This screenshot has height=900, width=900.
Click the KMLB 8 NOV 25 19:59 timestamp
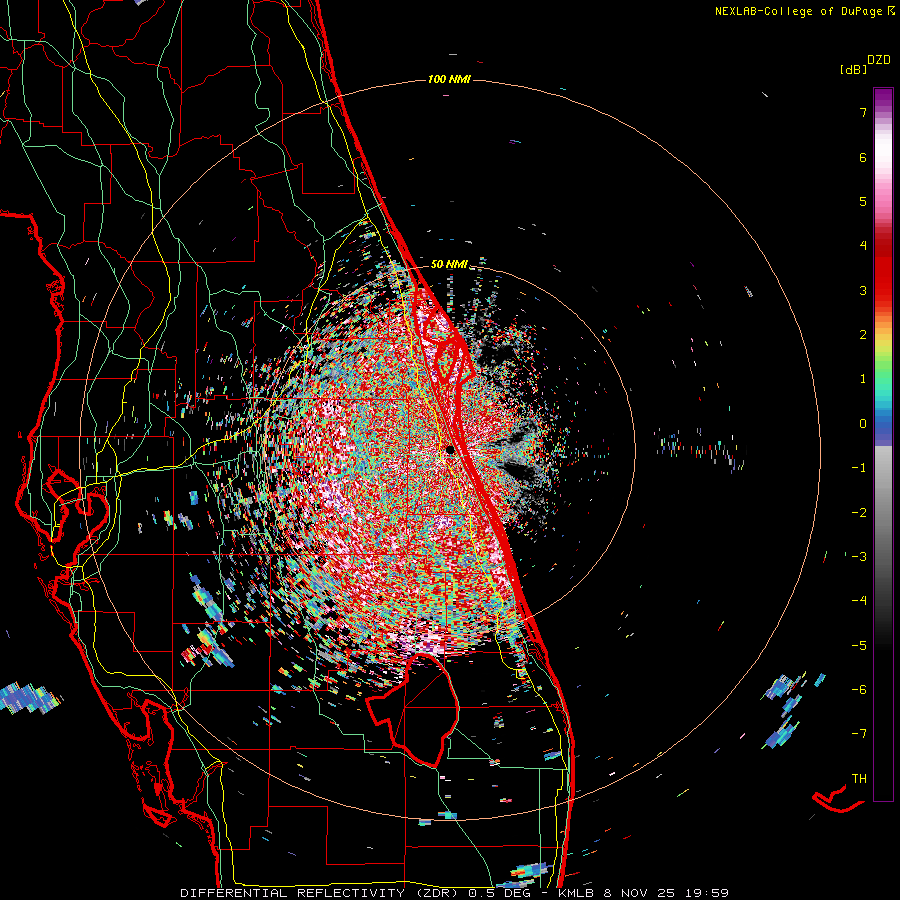(x=643, y=893)
